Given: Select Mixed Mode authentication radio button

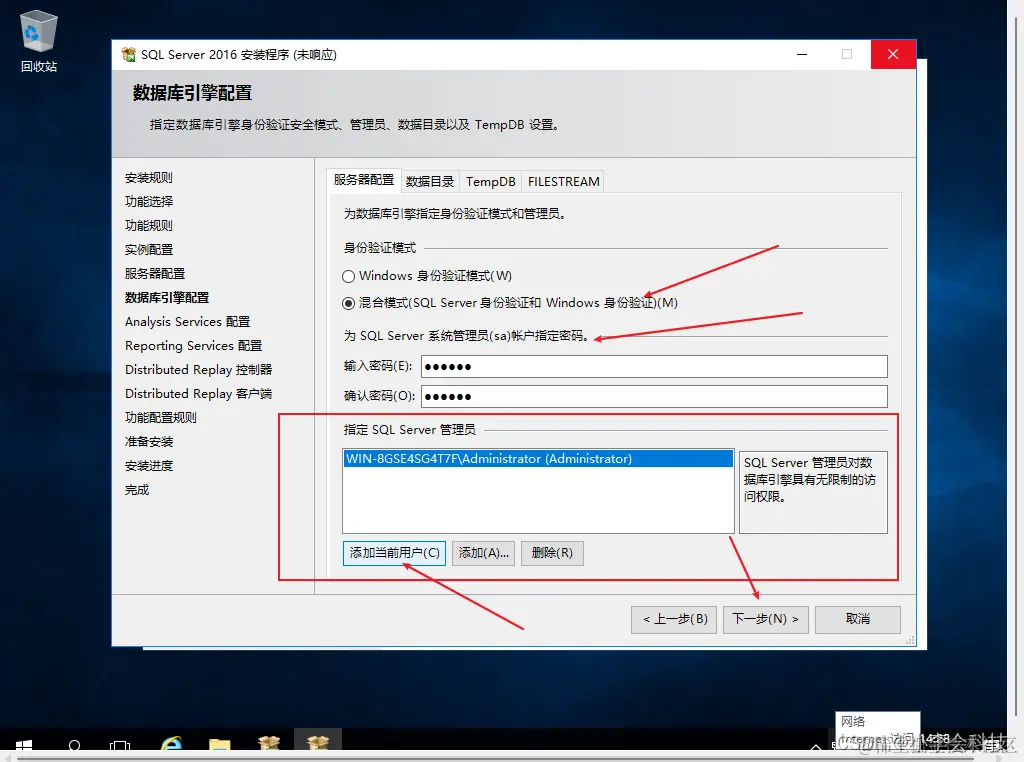Looking at the screenshot, I should 349,303.
